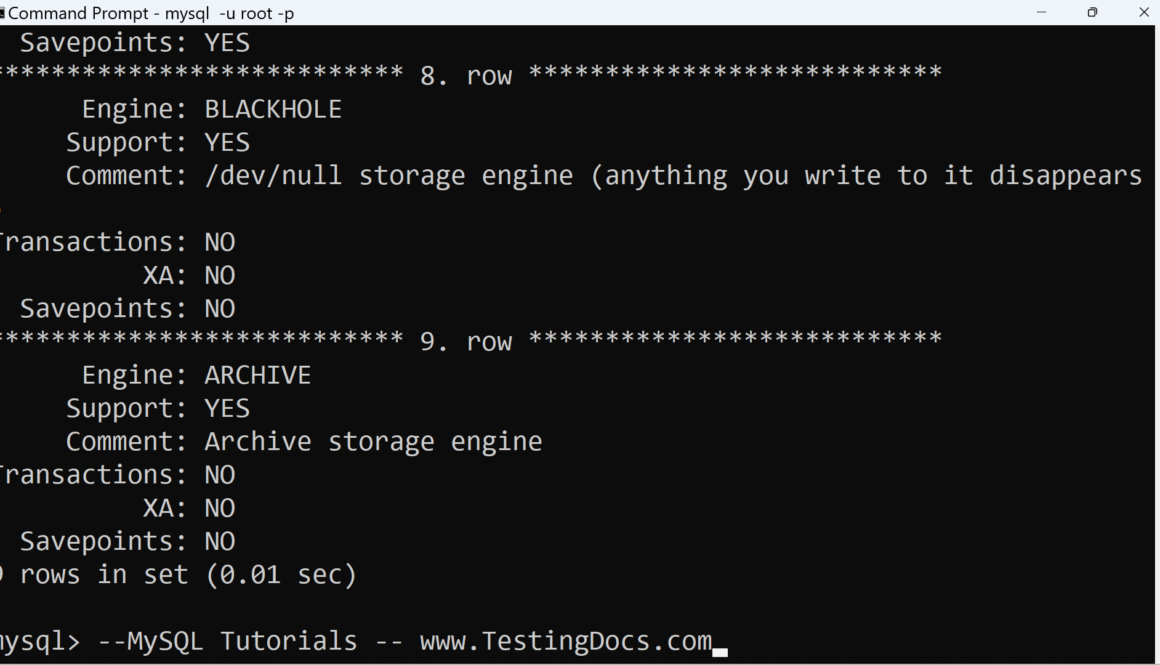This screenshot has width=1160, height=665.
Task: Click the "Transactions: NO" line under BLACKHOLE
Action: pos(117,242)
